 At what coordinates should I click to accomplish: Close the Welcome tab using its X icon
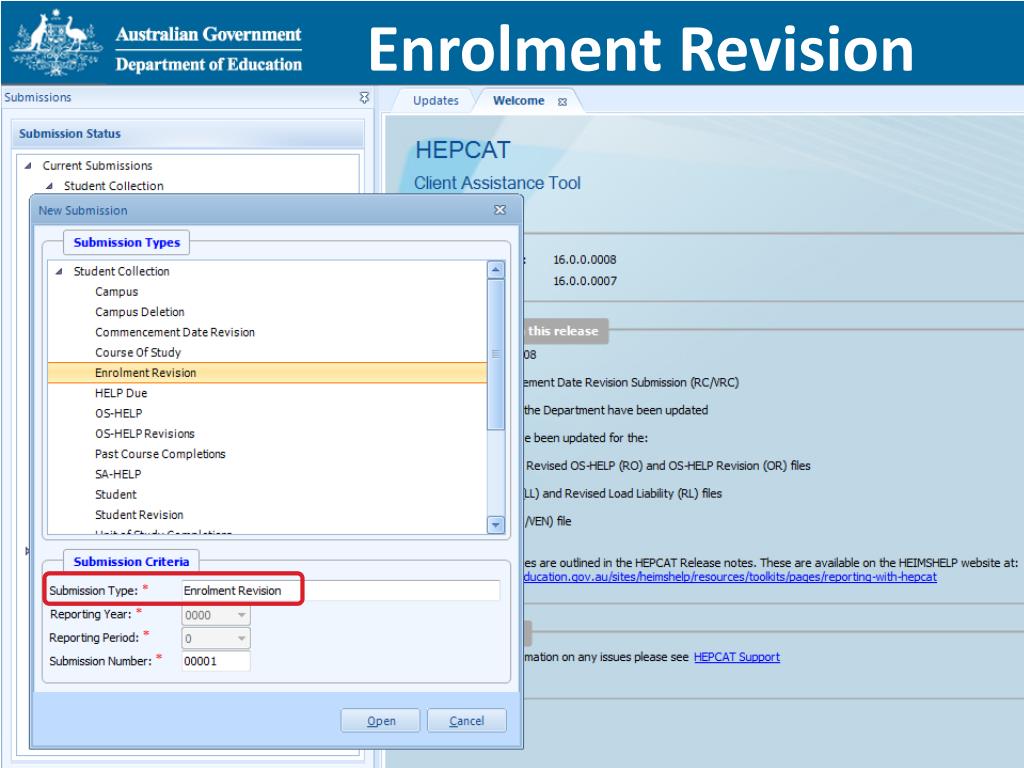[x=562, y=102]
